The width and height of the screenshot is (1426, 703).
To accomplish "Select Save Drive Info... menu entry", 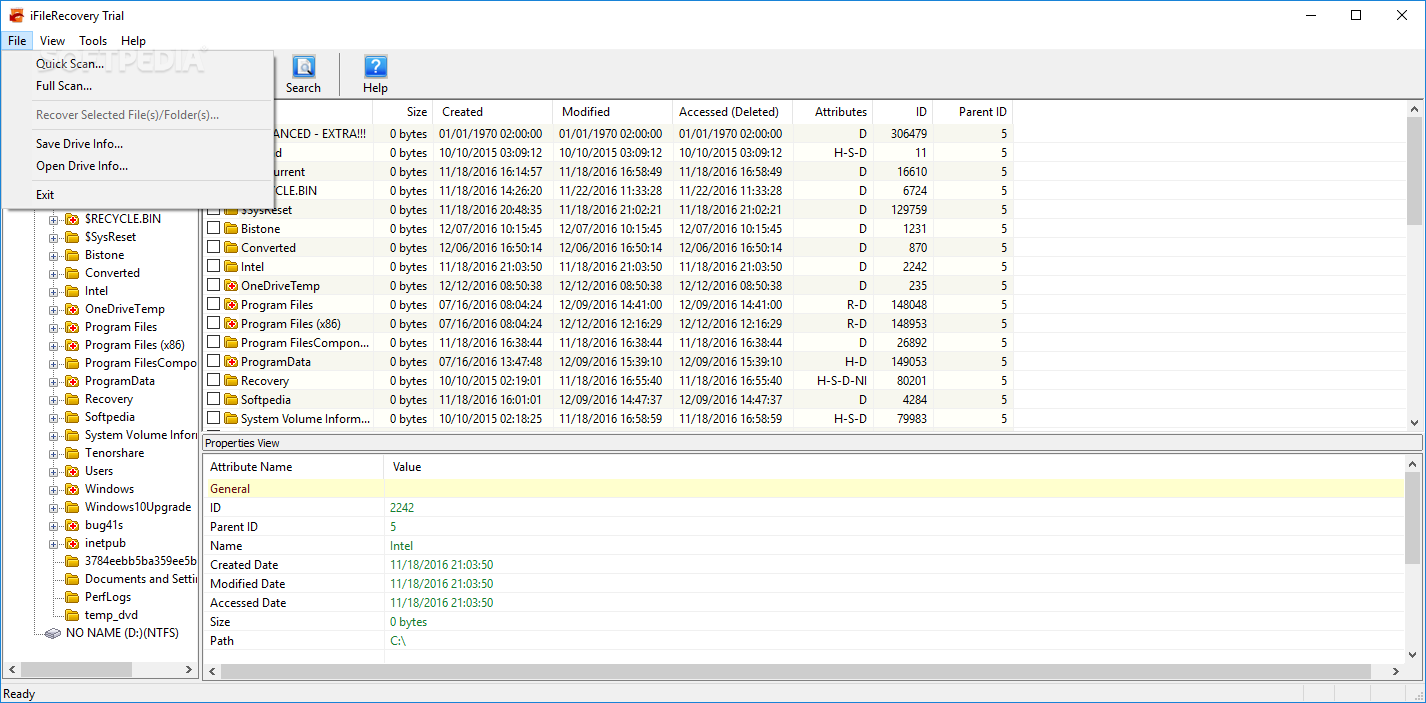I will tap(138, 144).
